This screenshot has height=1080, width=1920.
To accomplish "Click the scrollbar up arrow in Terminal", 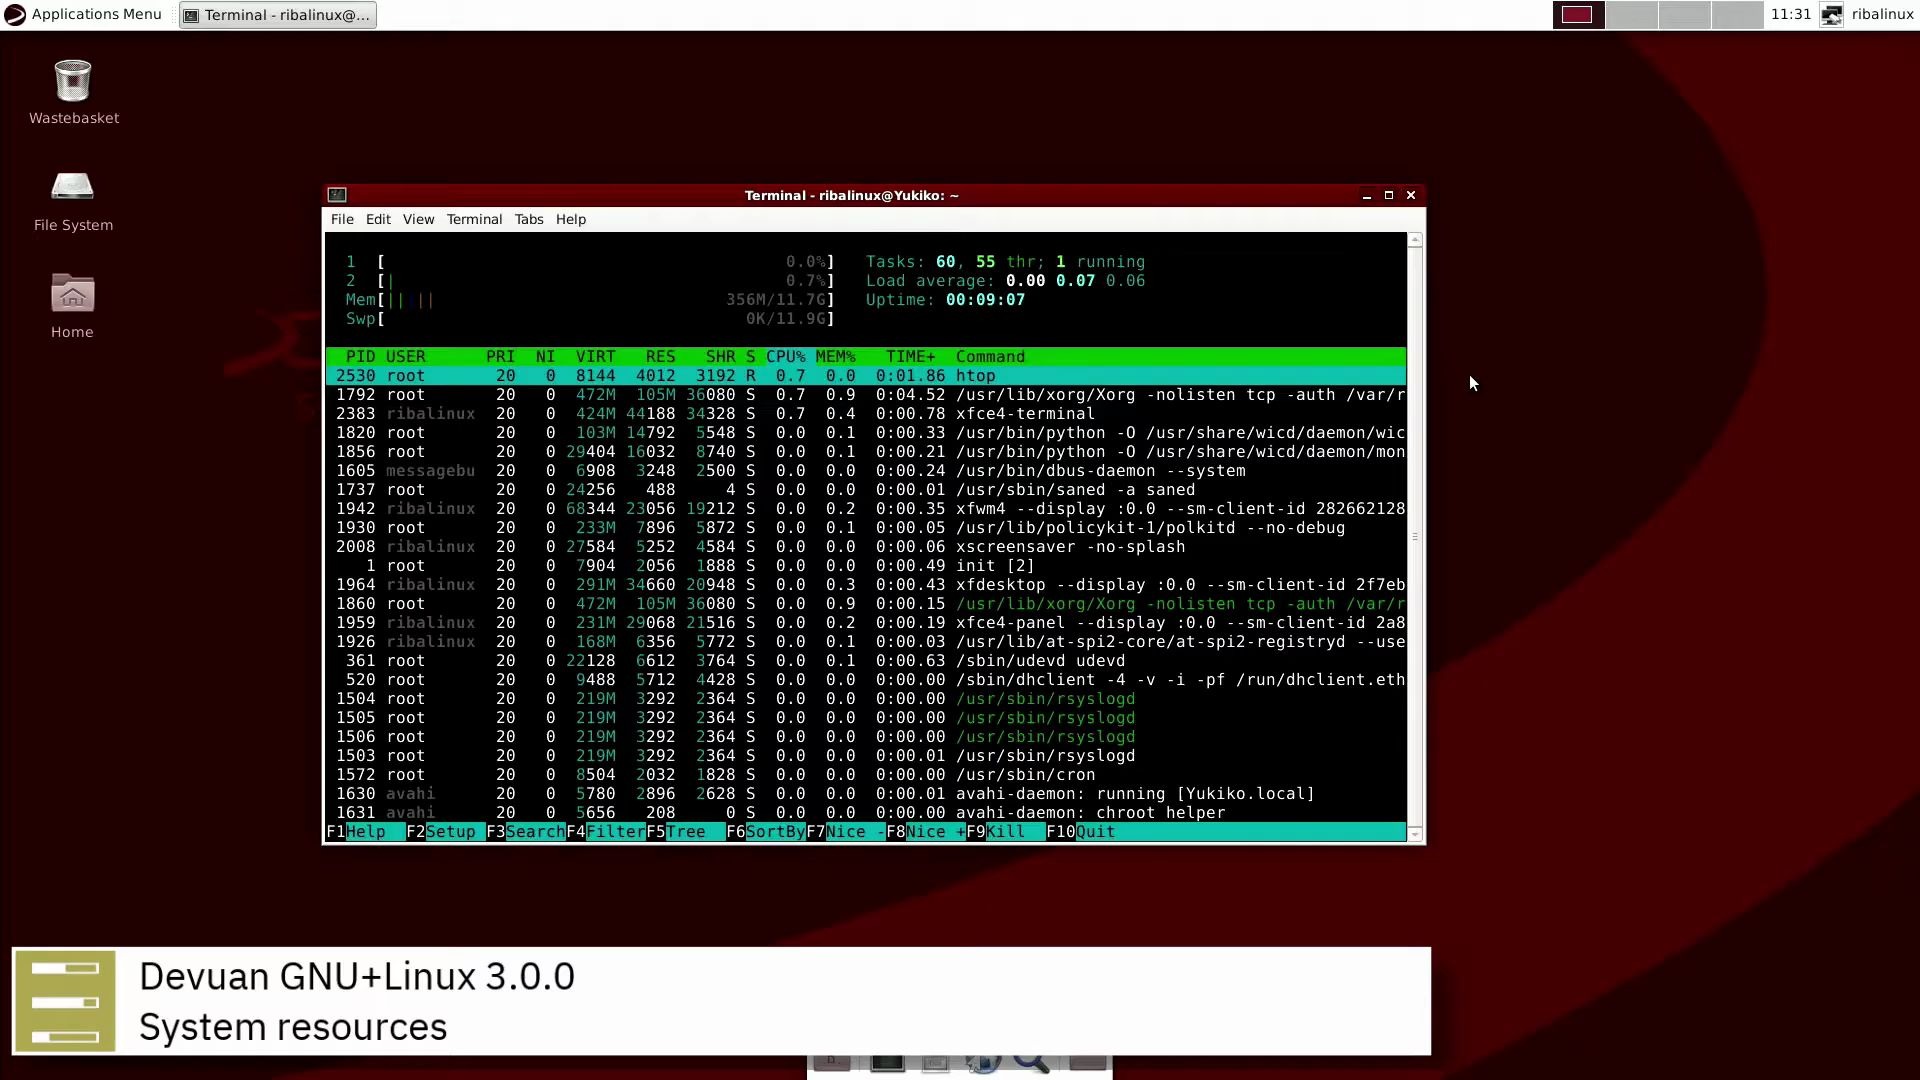I will 1415,240.
